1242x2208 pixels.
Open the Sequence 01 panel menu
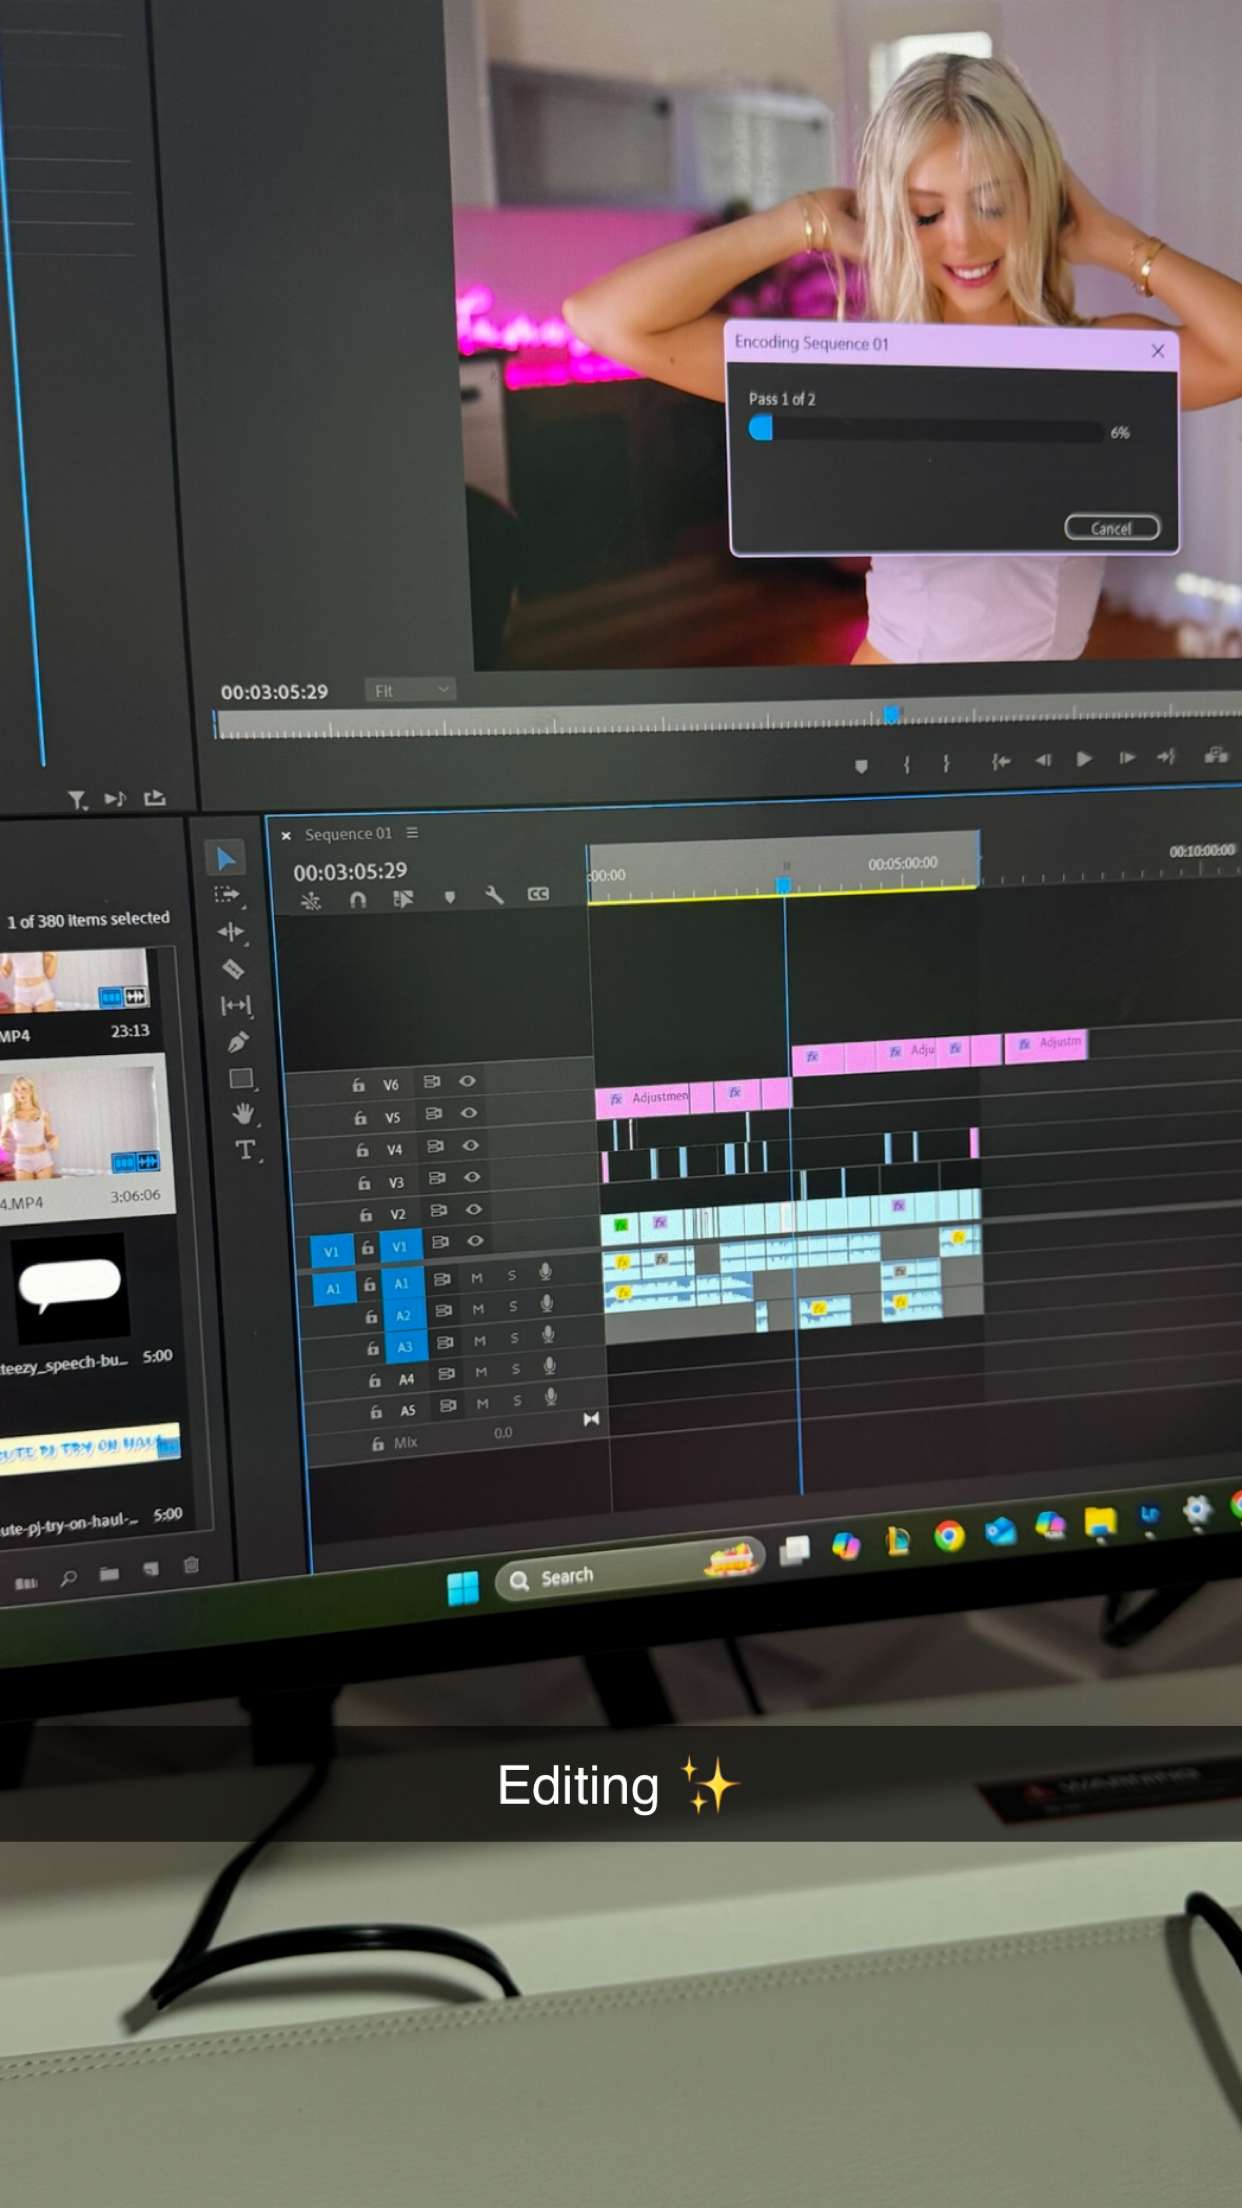412,833
